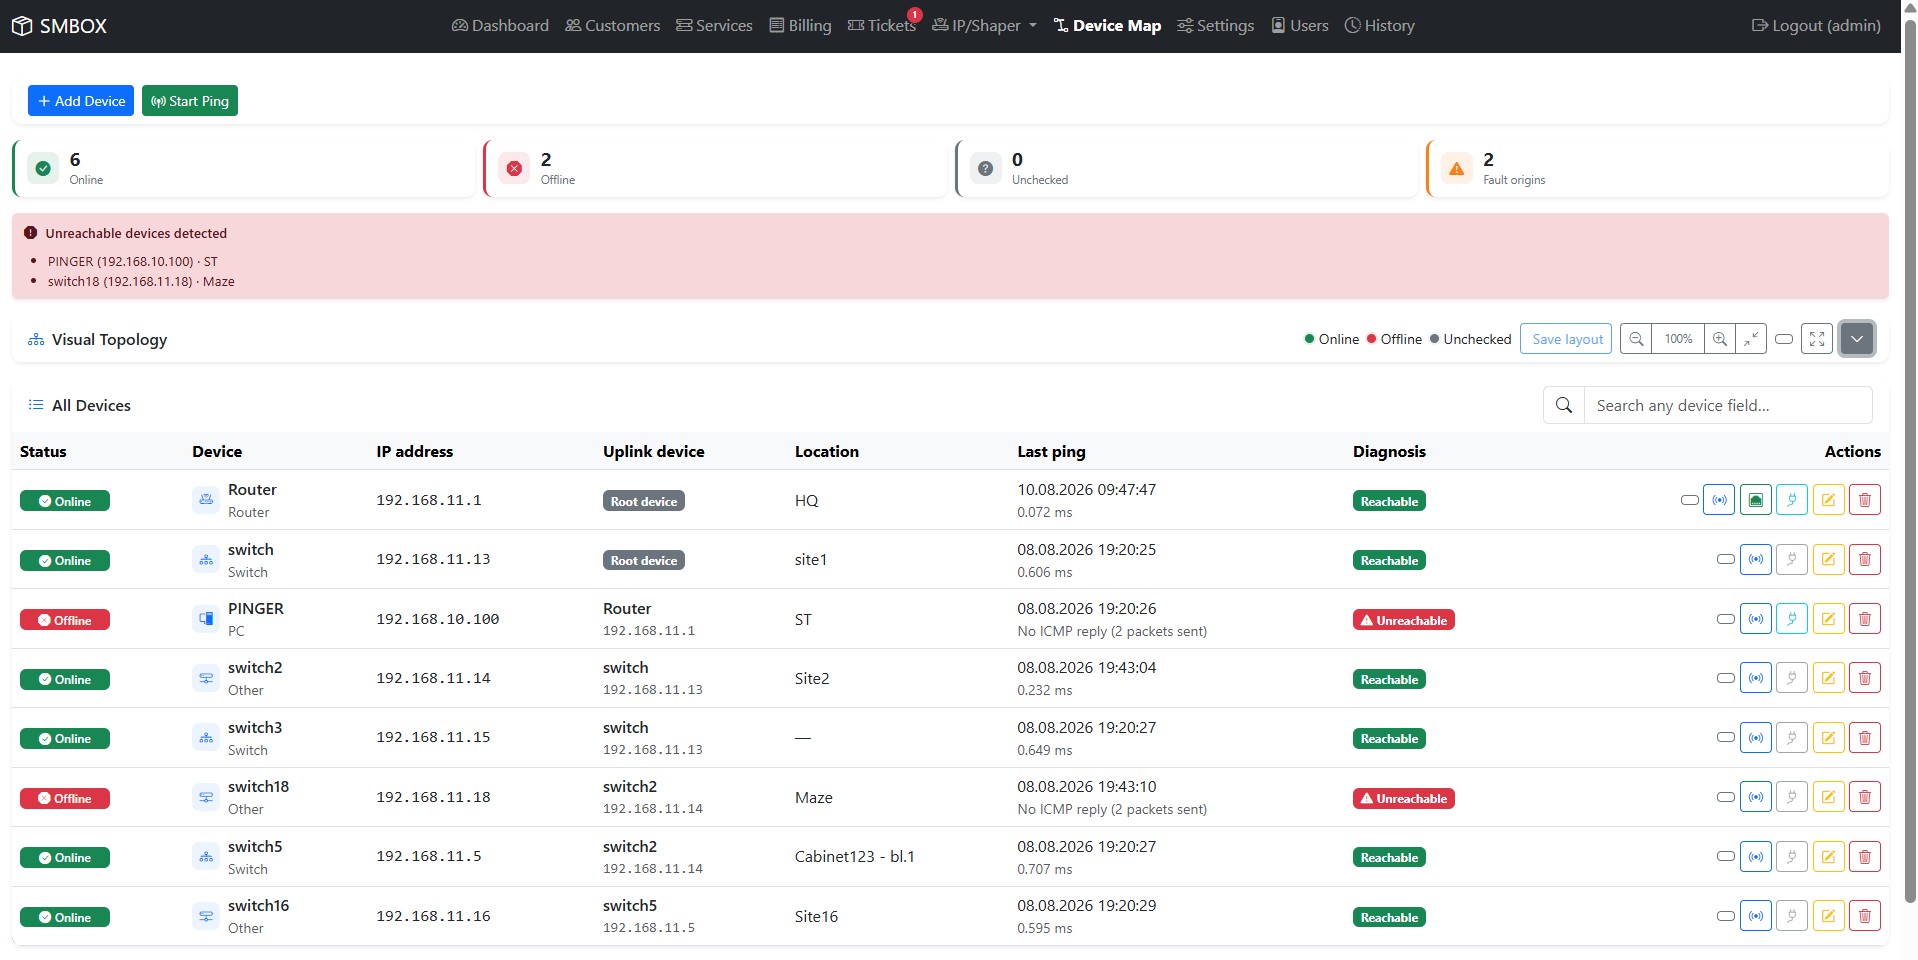
Task: View the History page
Action: [x=1379, y=26]
